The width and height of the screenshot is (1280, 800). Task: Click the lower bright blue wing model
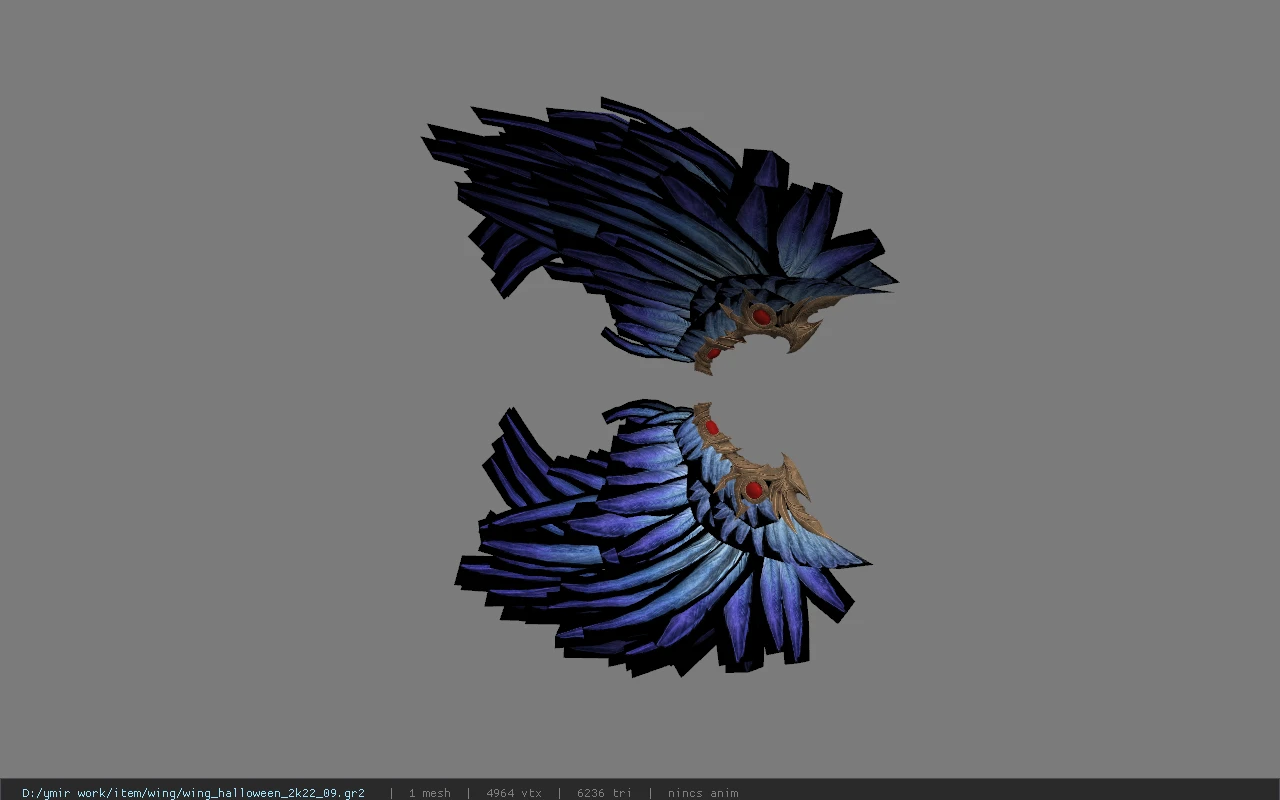coord(662,538)
